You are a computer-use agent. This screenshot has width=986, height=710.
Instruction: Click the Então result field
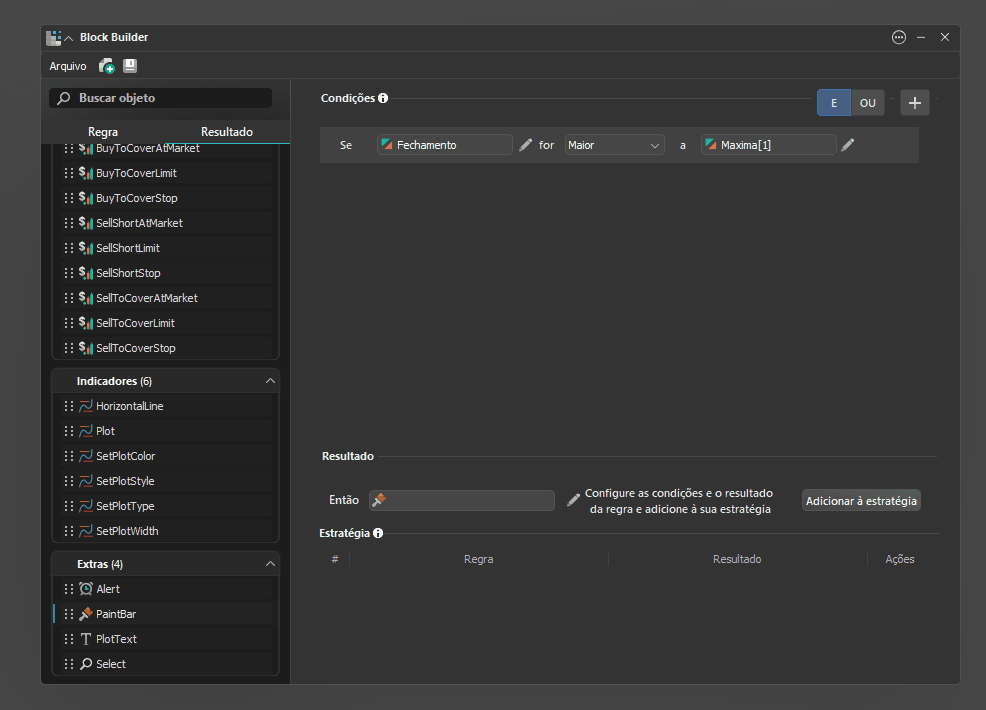pos(462,501)
